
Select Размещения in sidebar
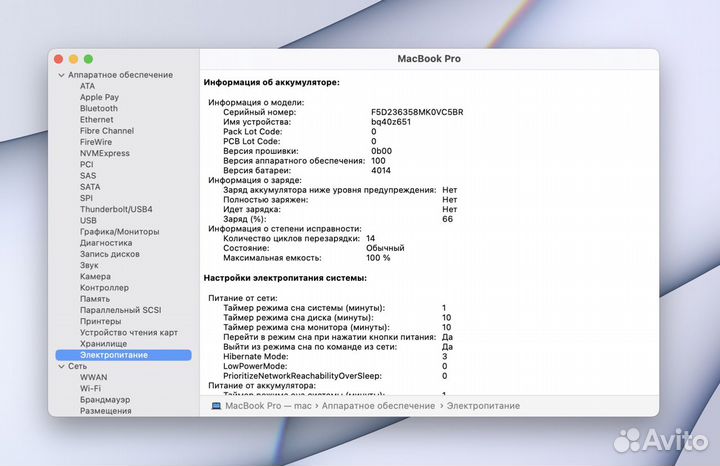[x=106, y=411]
